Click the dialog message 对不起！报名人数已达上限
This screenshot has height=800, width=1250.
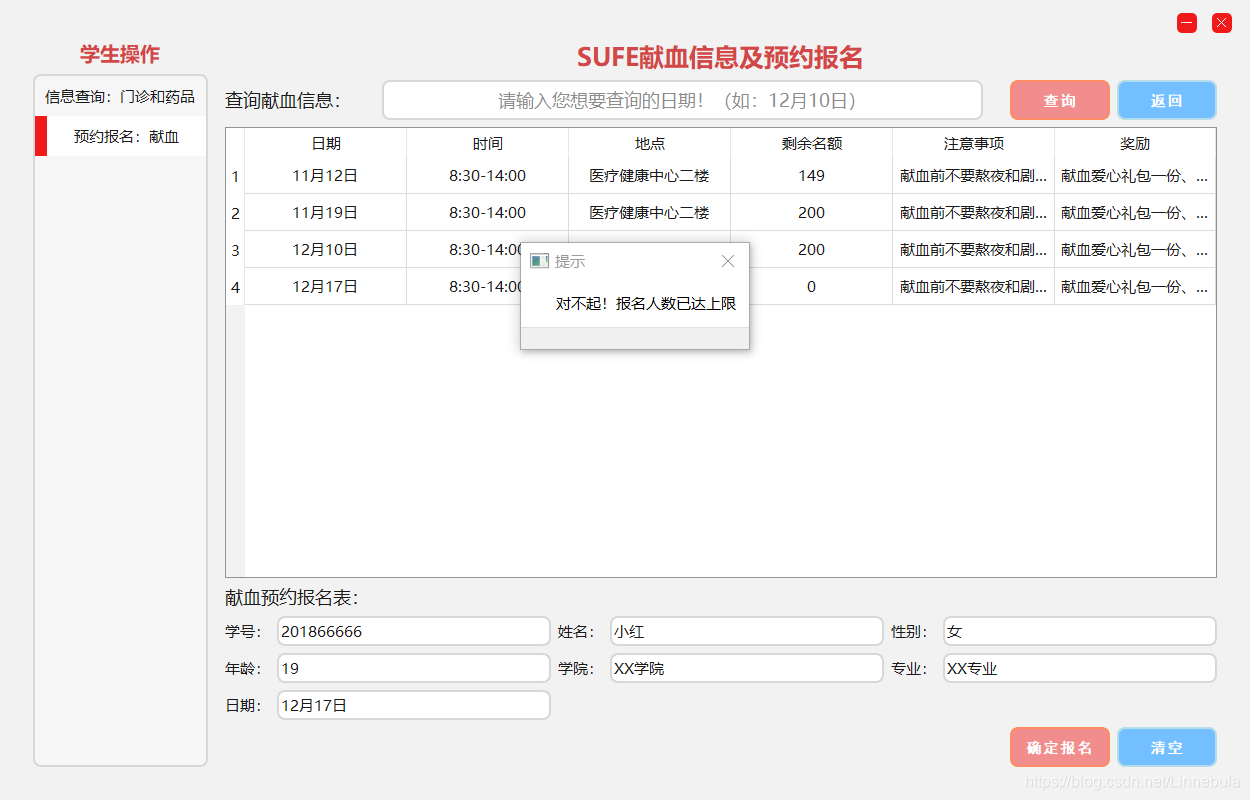pyautogui.click(x=646, y=304)
